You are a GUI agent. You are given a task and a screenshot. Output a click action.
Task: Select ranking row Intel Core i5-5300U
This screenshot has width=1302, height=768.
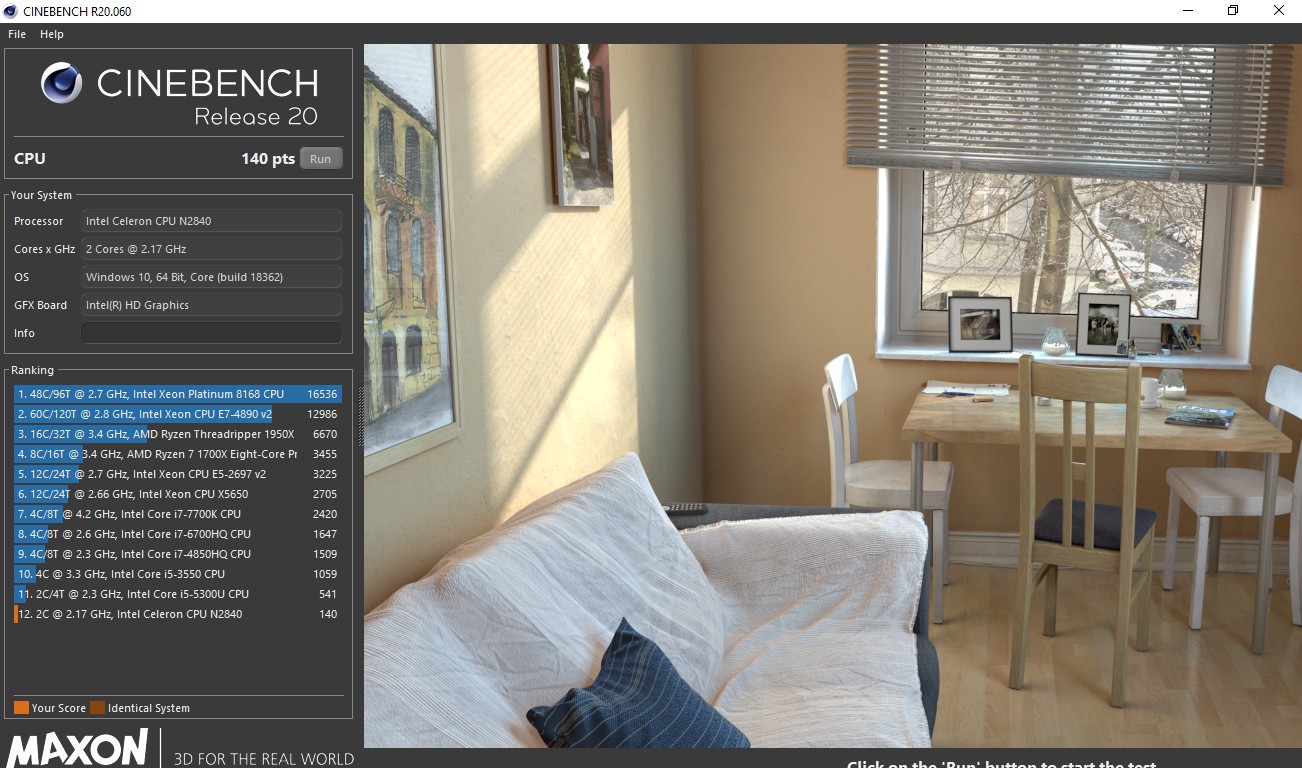click(178, 594)
